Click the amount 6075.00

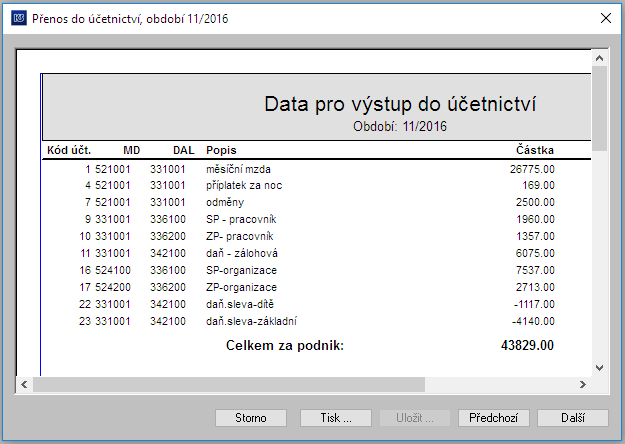(x=535, y=253)
